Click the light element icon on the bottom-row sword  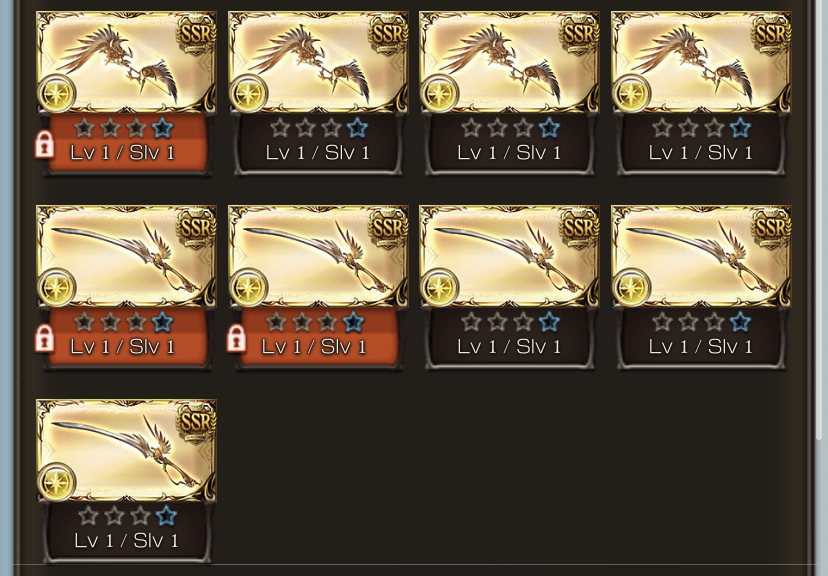pyautogui.click(x=57, y=481)
